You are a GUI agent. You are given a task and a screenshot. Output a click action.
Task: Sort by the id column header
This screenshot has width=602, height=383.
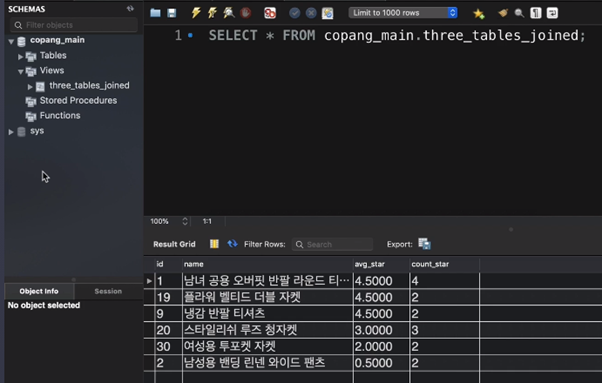coord(168,264)
